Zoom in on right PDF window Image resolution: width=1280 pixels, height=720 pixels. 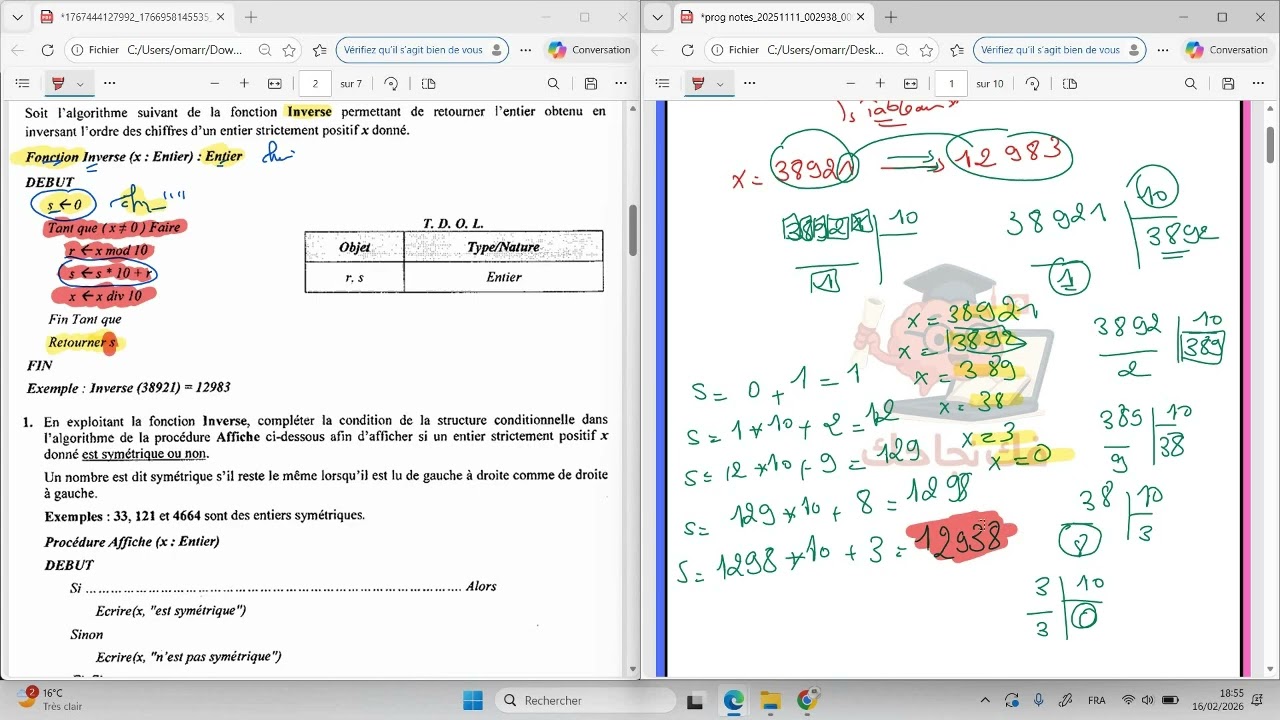880,84
